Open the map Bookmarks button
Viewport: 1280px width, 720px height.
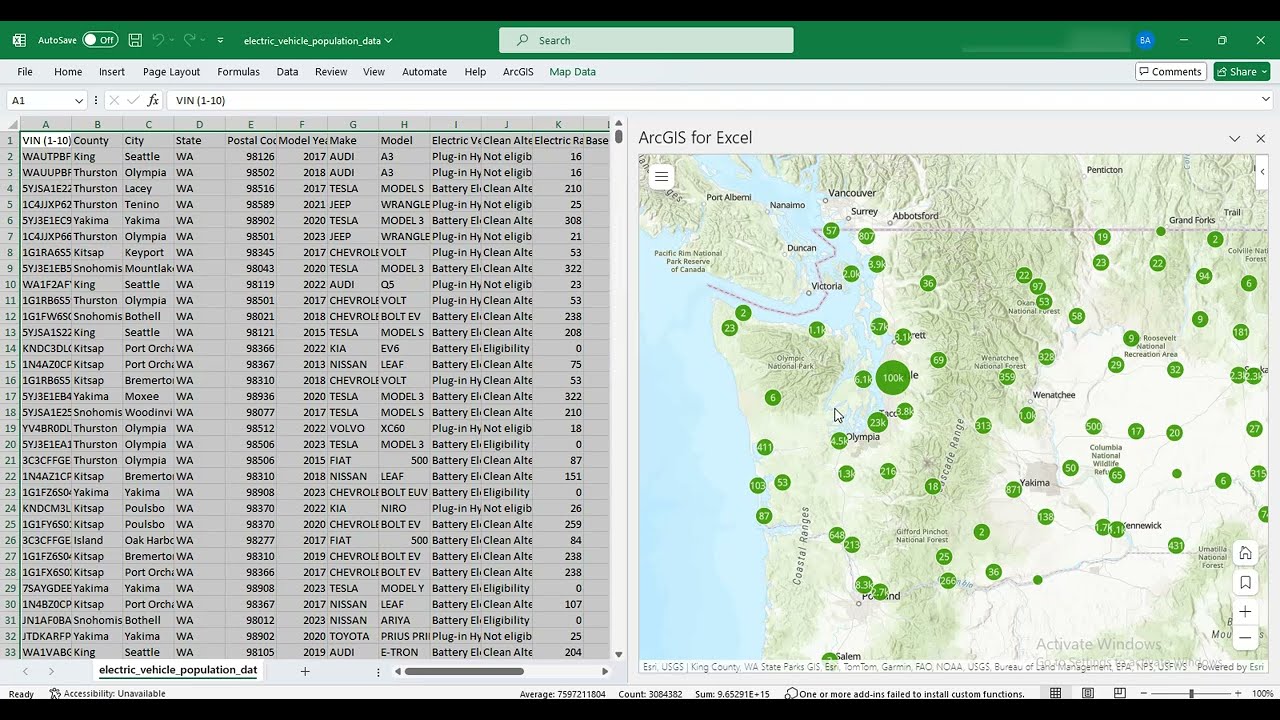pos(1245,582)
